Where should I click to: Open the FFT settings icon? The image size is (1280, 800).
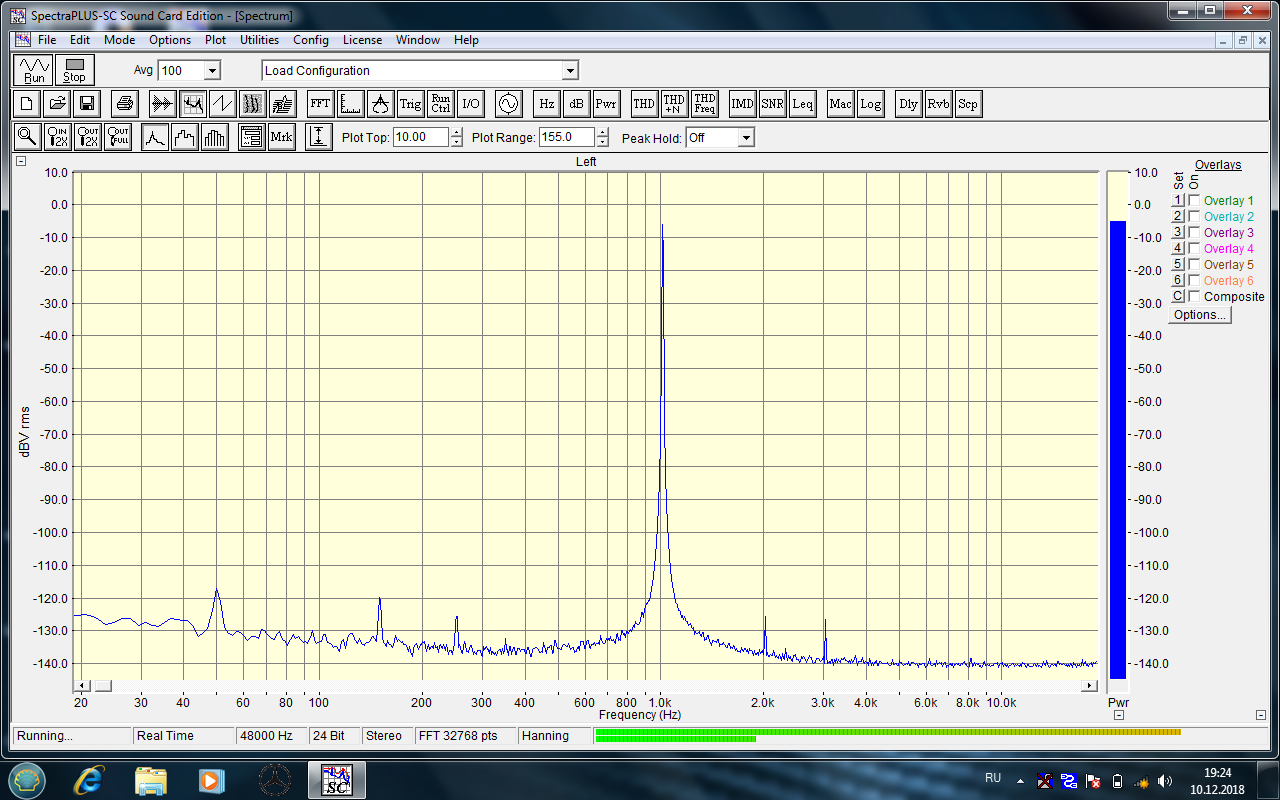coord(320,103)
